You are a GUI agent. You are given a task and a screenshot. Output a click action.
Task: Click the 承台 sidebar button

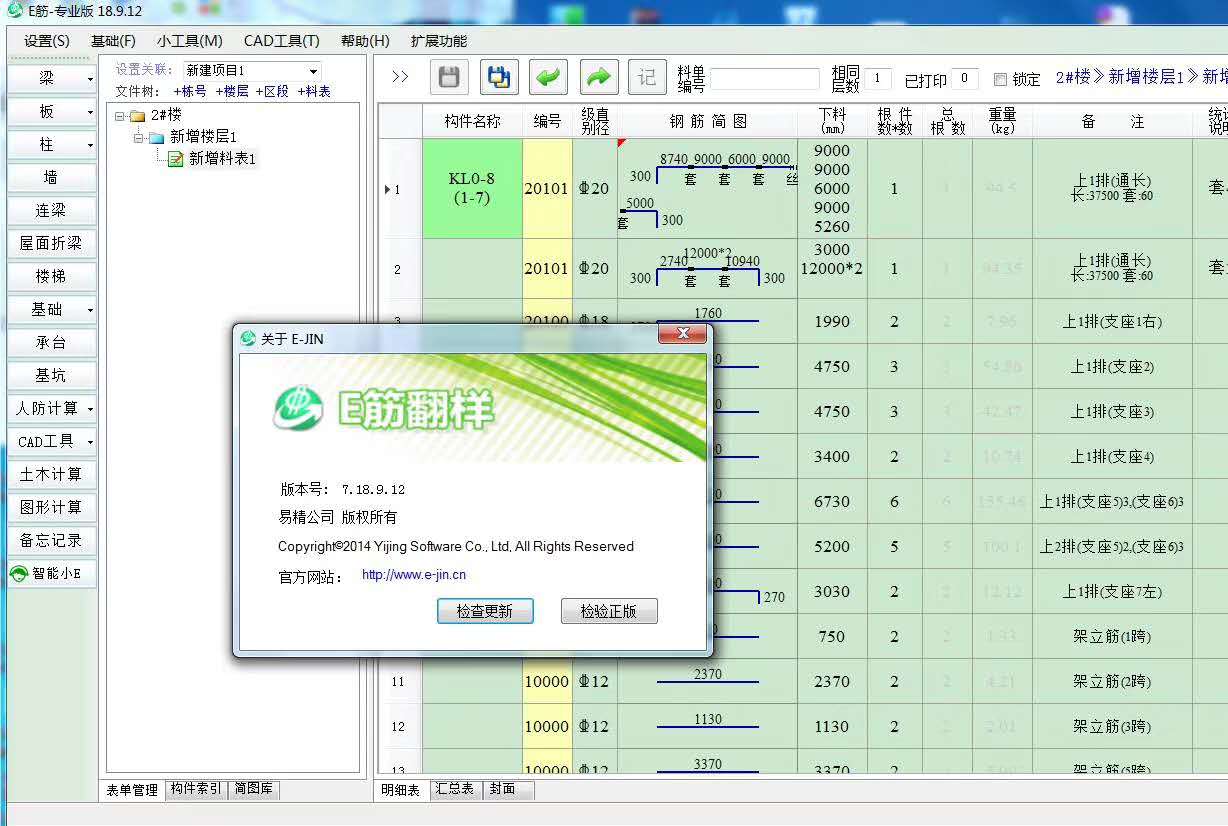point(52,343)
